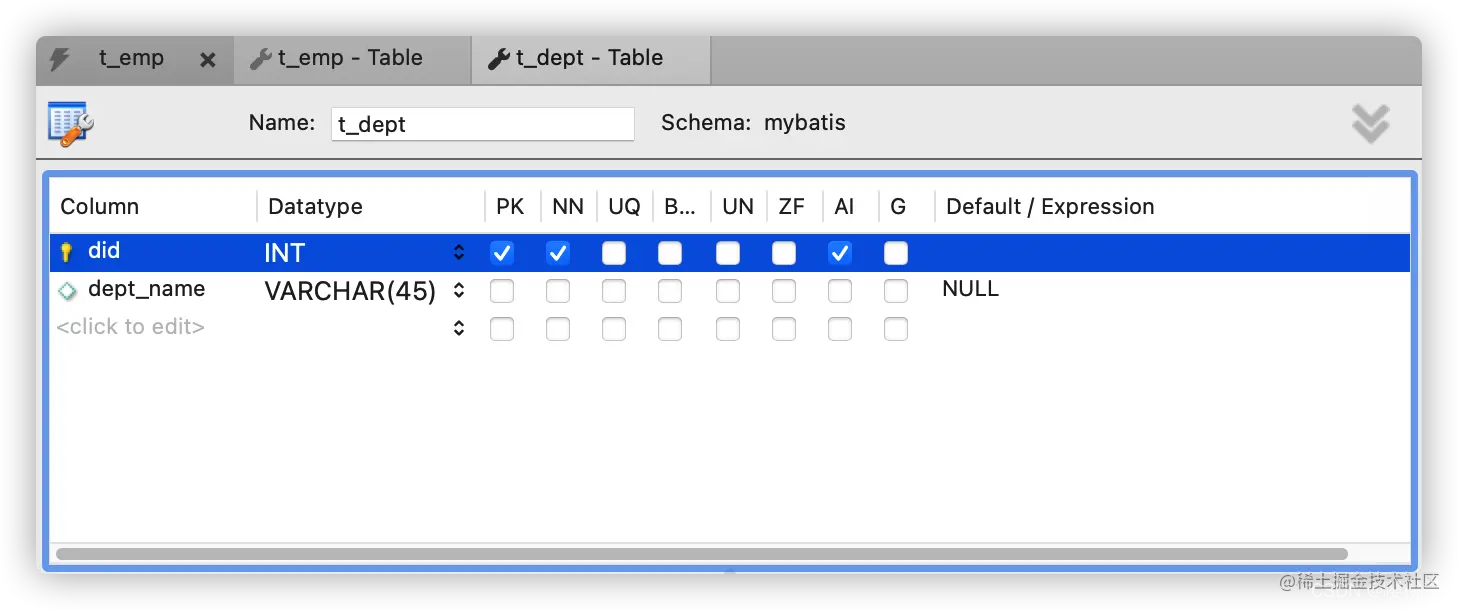Click the B... column header
The width and height of the screenshot is (1458, 610).
point(680,207)
